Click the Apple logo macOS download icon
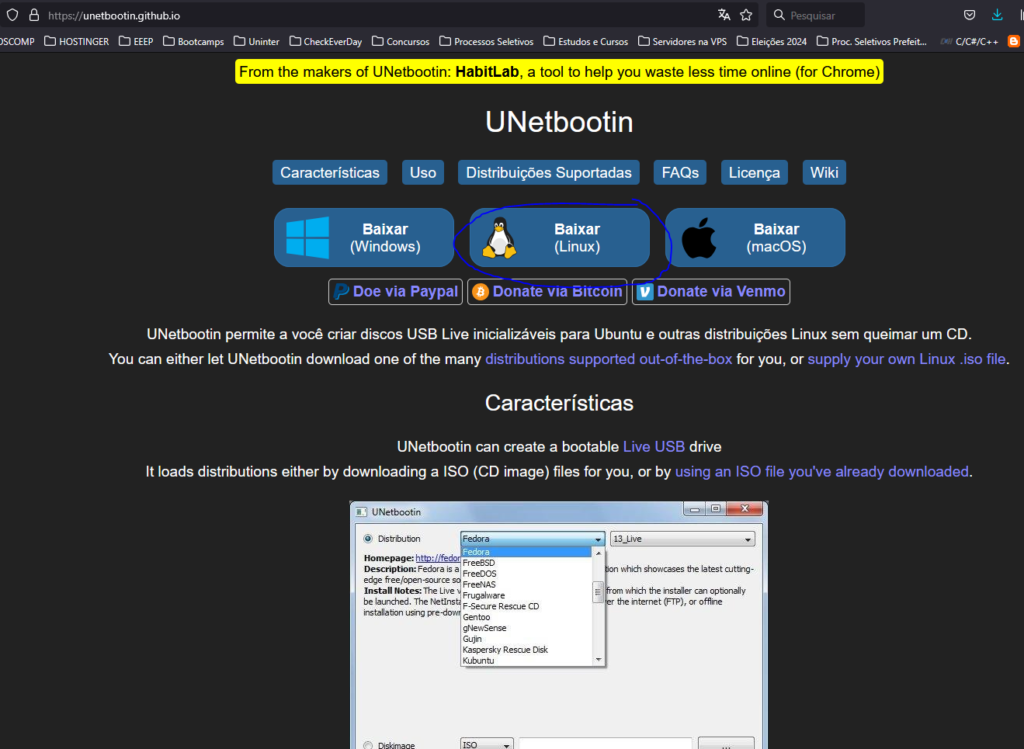1024x749 pixels. (x=700, y=238)
